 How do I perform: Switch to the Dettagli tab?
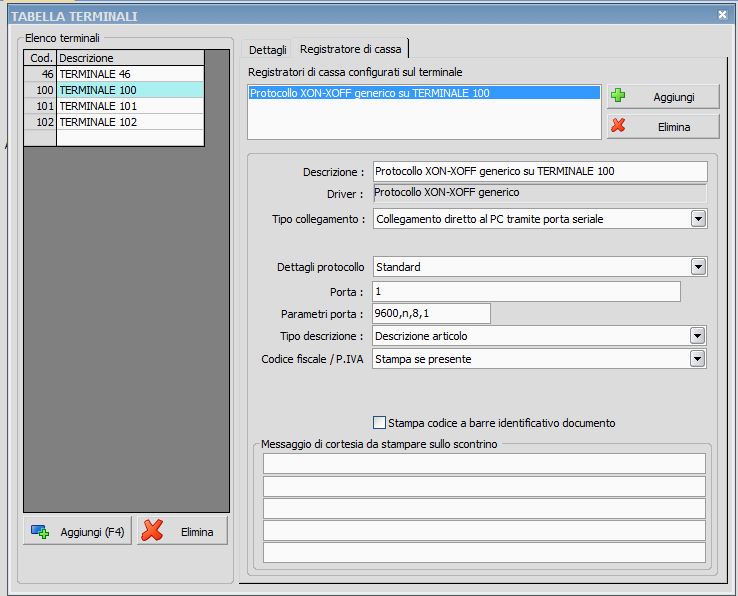coord(267,49)
